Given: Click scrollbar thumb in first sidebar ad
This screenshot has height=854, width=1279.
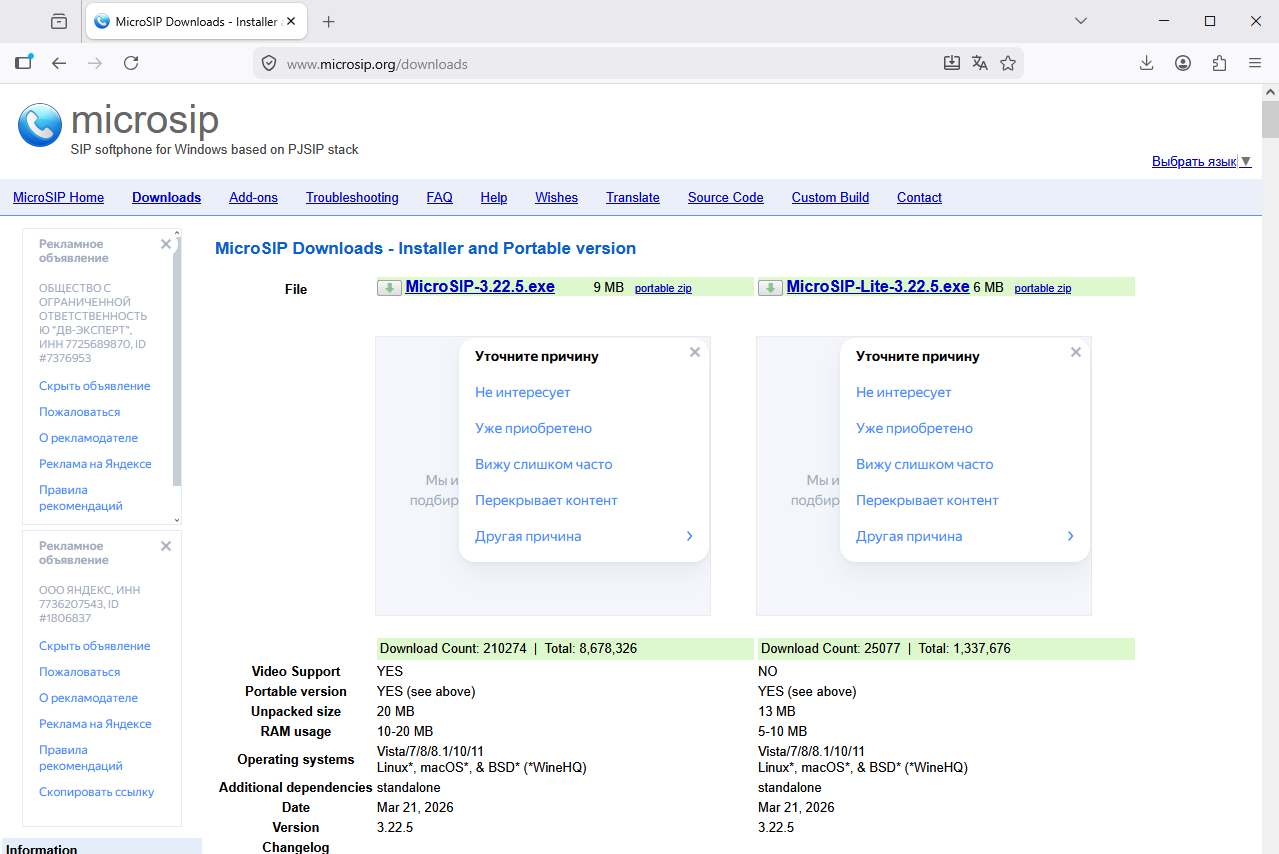Looking at the screenshot, I should (x=177, y=362).
